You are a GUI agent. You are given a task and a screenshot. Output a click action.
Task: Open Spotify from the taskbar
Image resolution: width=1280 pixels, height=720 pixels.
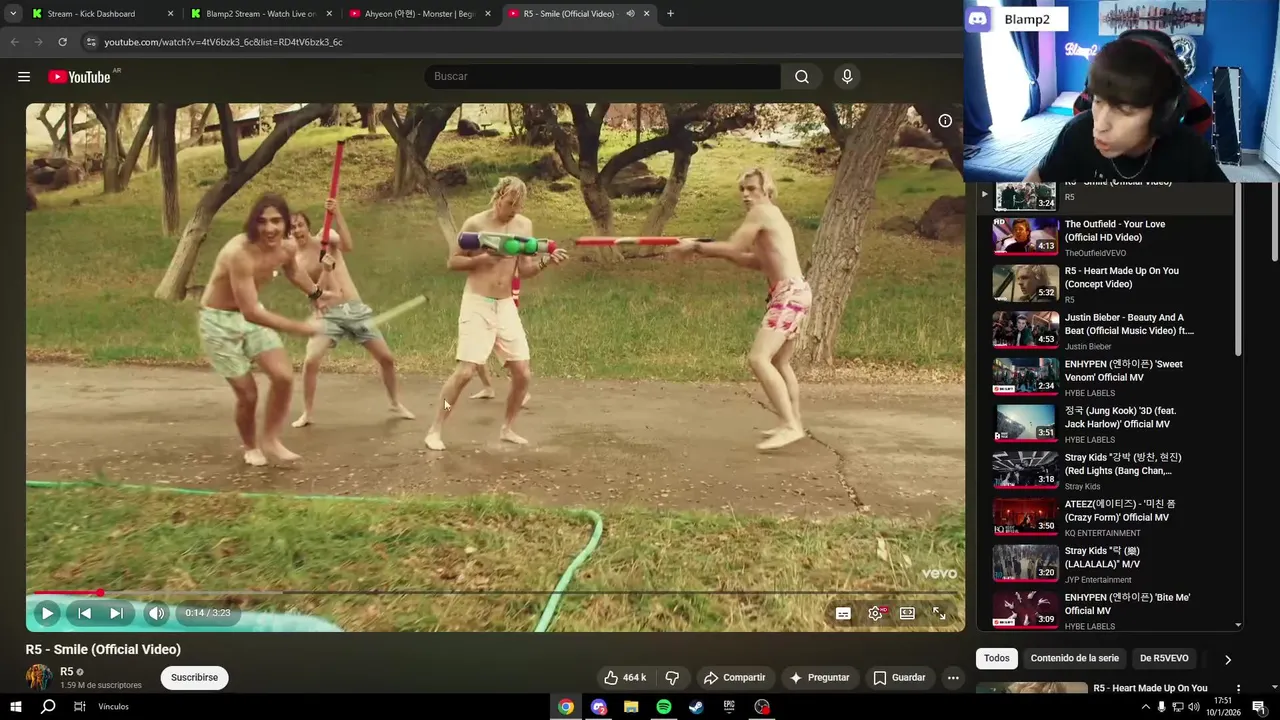[664, 707]
